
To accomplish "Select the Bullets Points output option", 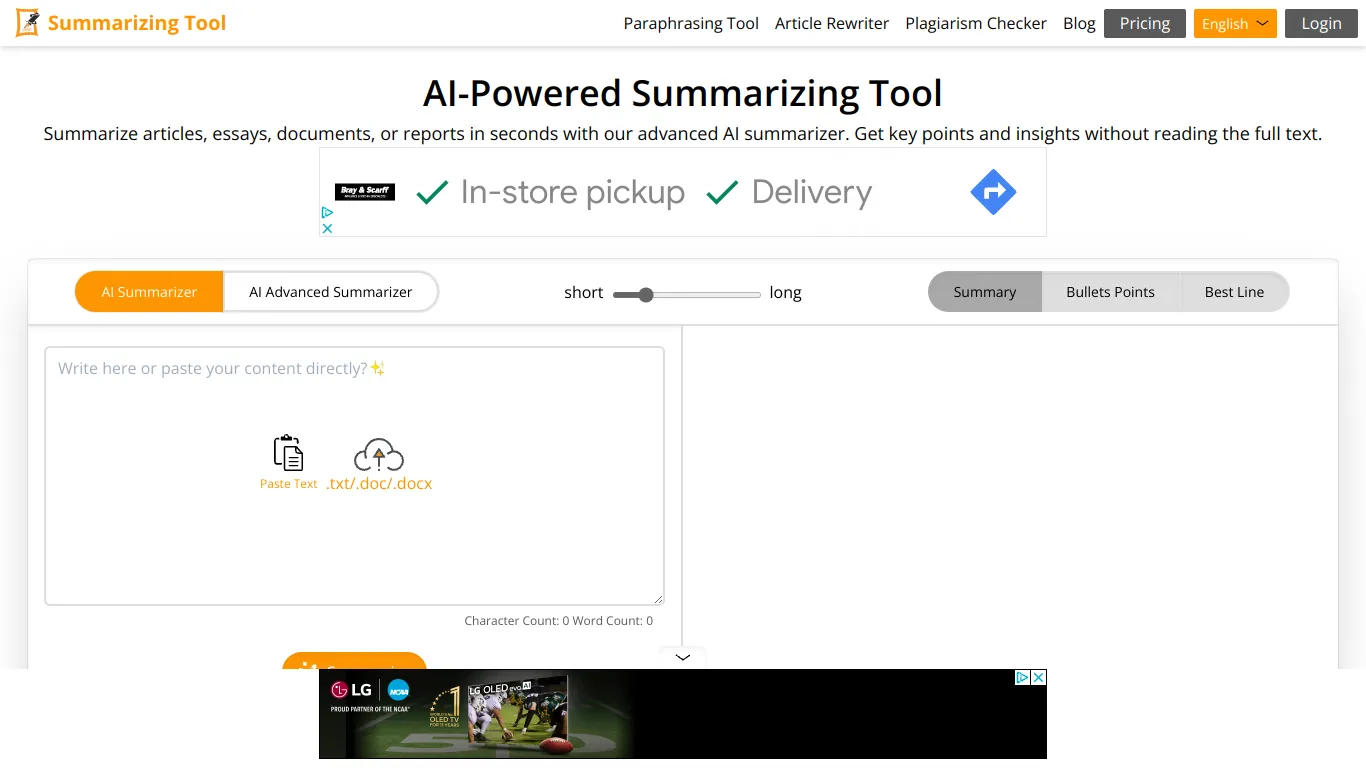I will pyautogui.click(x=1110, y=291).
